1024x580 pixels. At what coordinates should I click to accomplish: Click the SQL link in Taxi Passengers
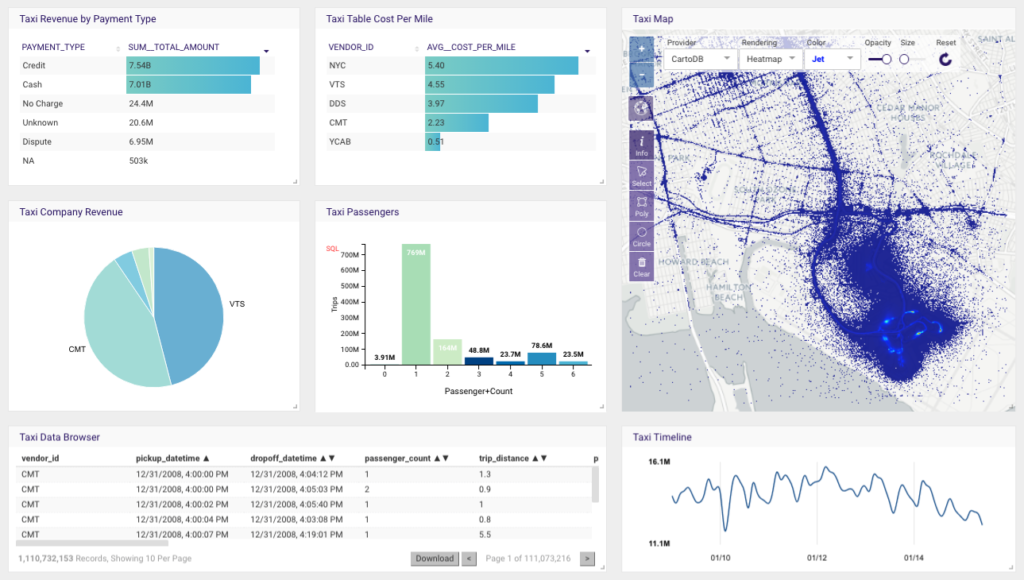point(332,248)
